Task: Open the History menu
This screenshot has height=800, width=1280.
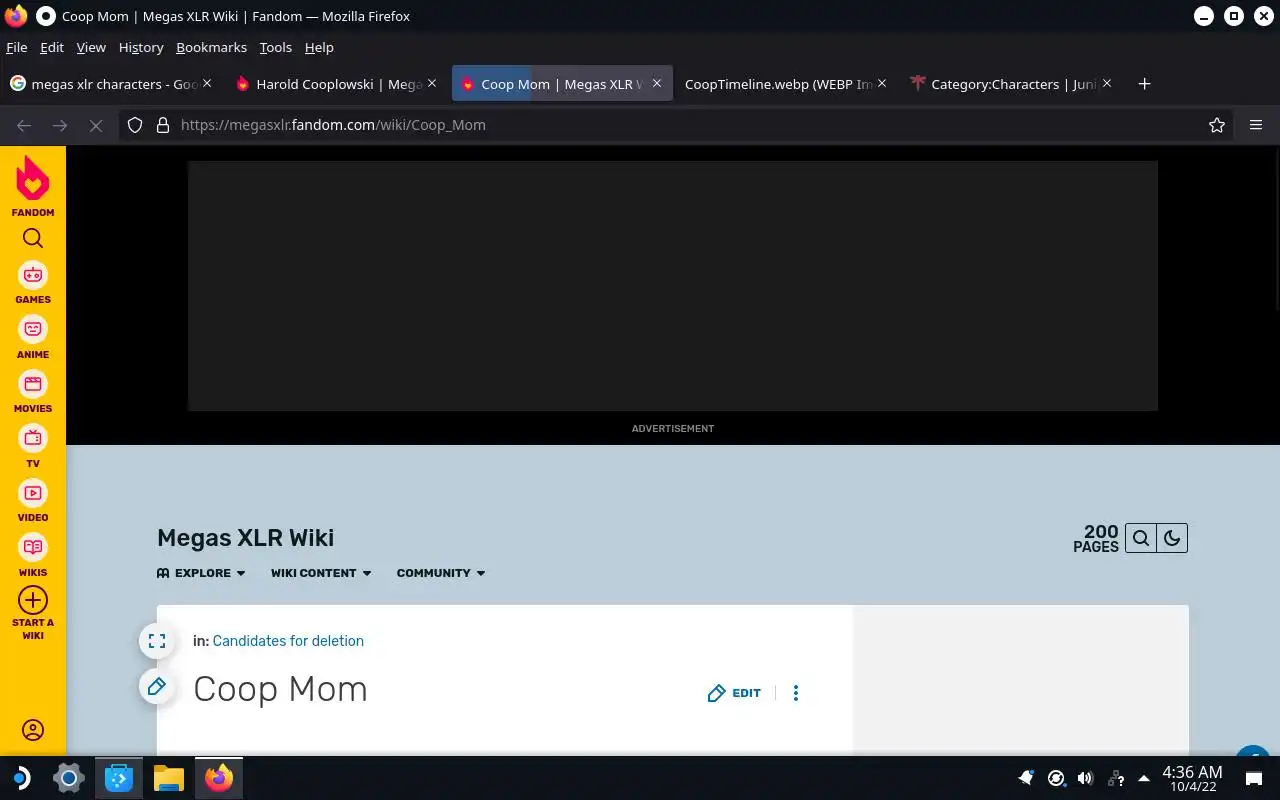Action: (x=141, y=47)
